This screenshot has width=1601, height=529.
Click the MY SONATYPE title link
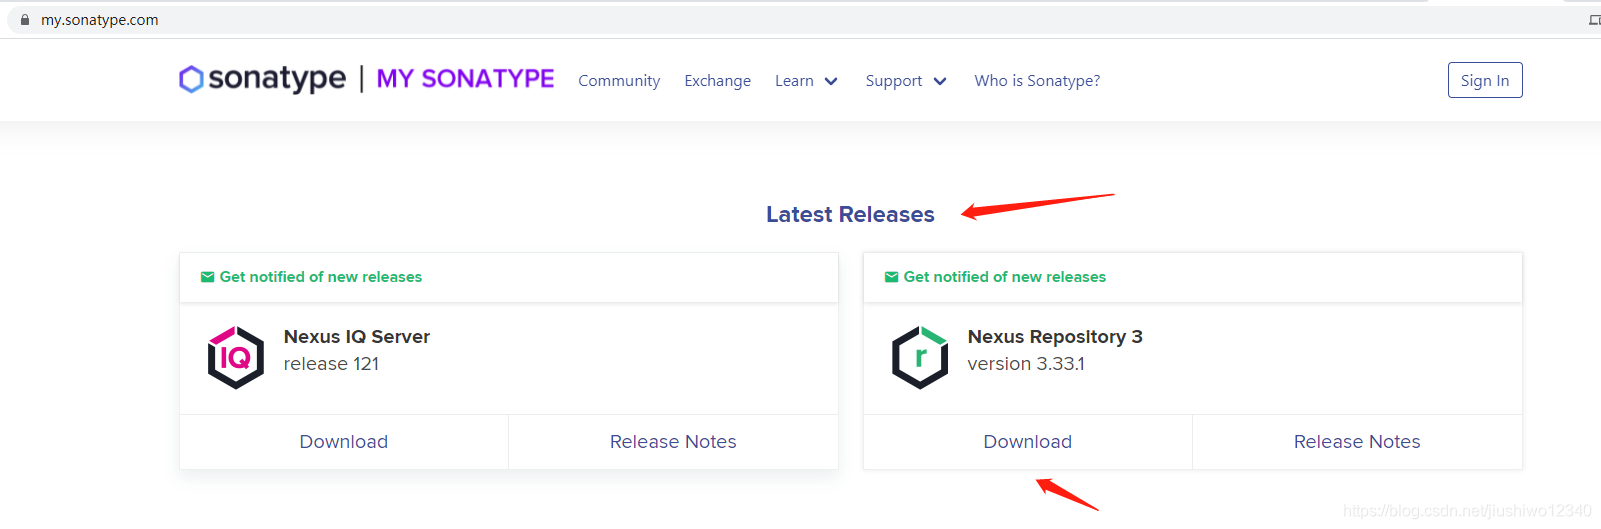tap(465, 79)
